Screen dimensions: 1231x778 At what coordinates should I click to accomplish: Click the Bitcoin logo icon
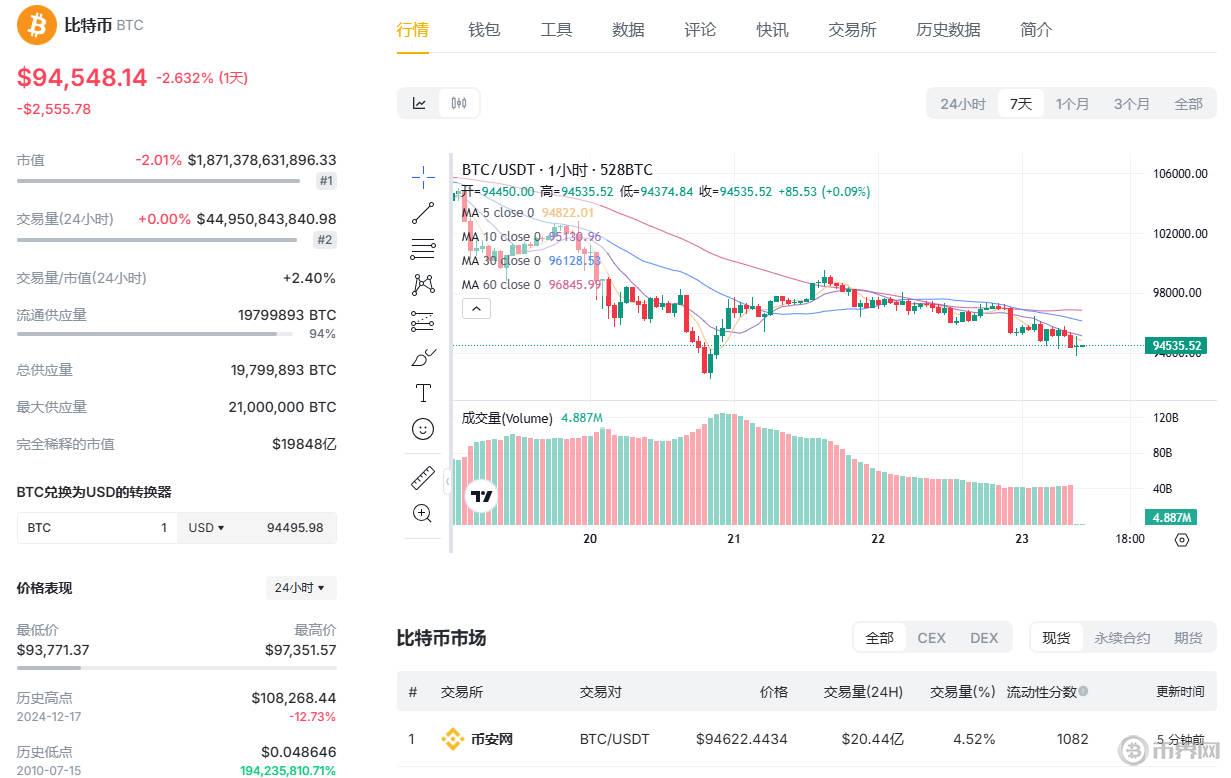point(37,25)
